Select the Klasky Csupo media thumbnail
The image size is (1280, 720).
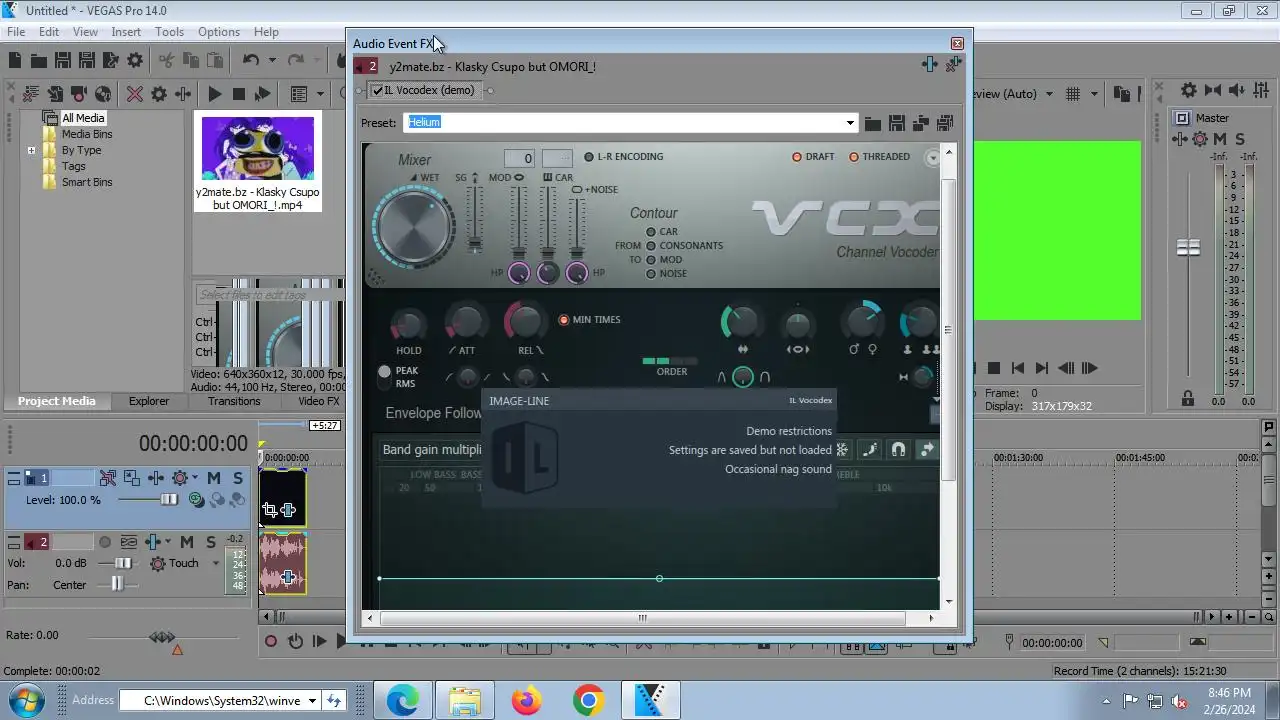pos(258,148)
